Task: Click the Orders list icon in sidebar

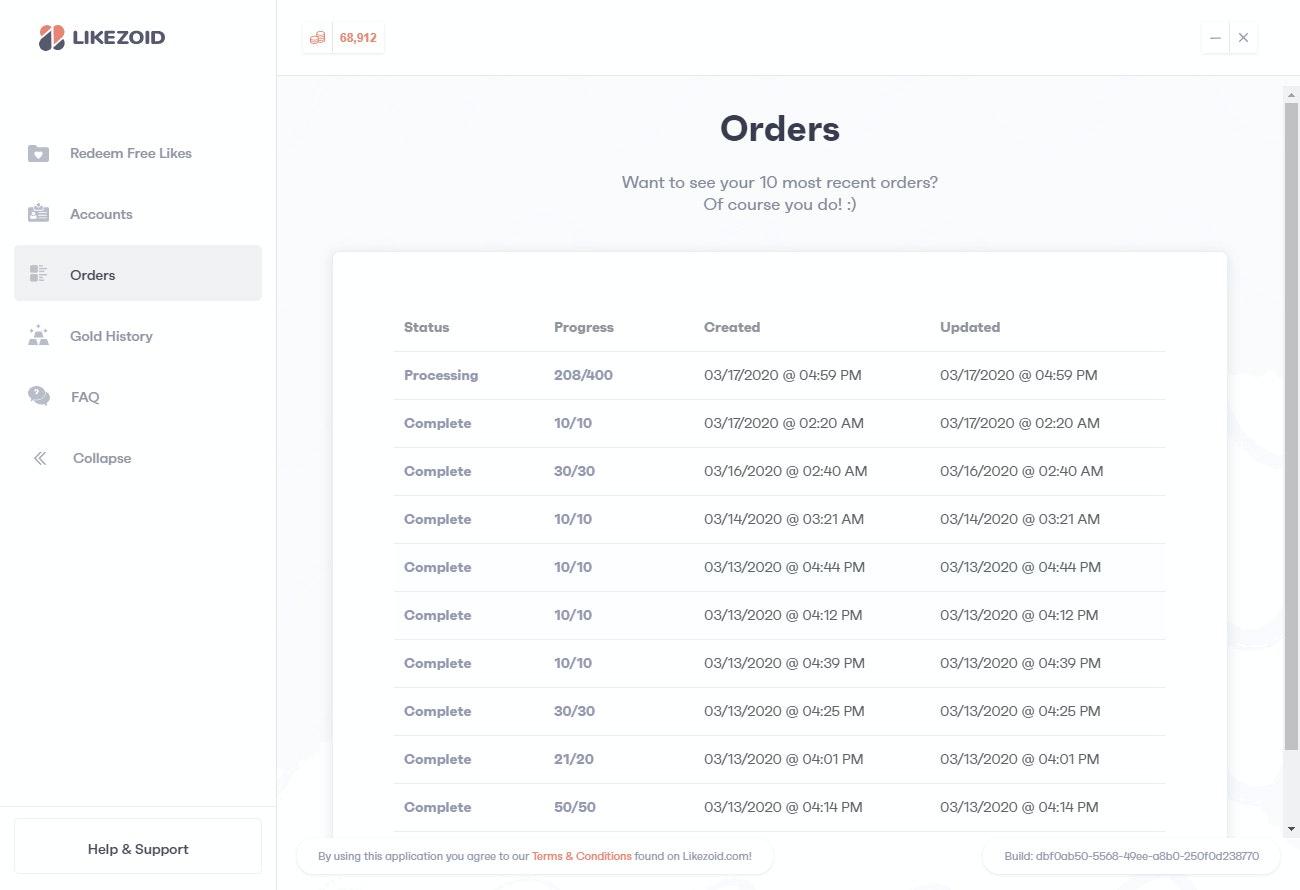Action: pyautogui.click(x=38, y=274)
